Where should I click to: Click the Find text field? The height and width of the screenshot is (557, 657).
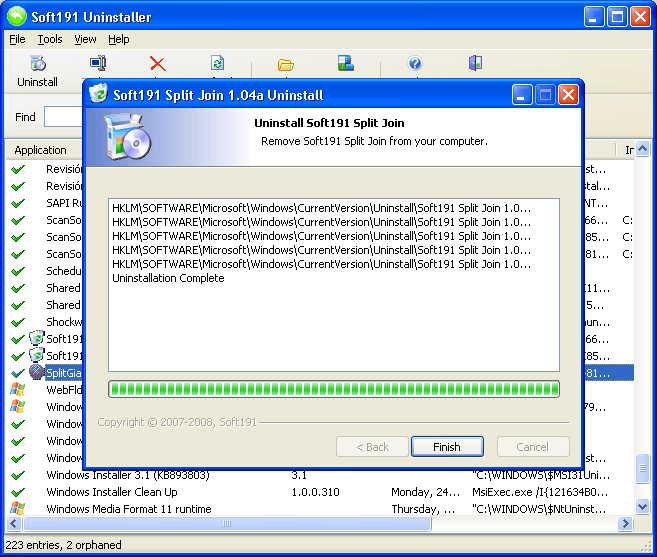63,117
